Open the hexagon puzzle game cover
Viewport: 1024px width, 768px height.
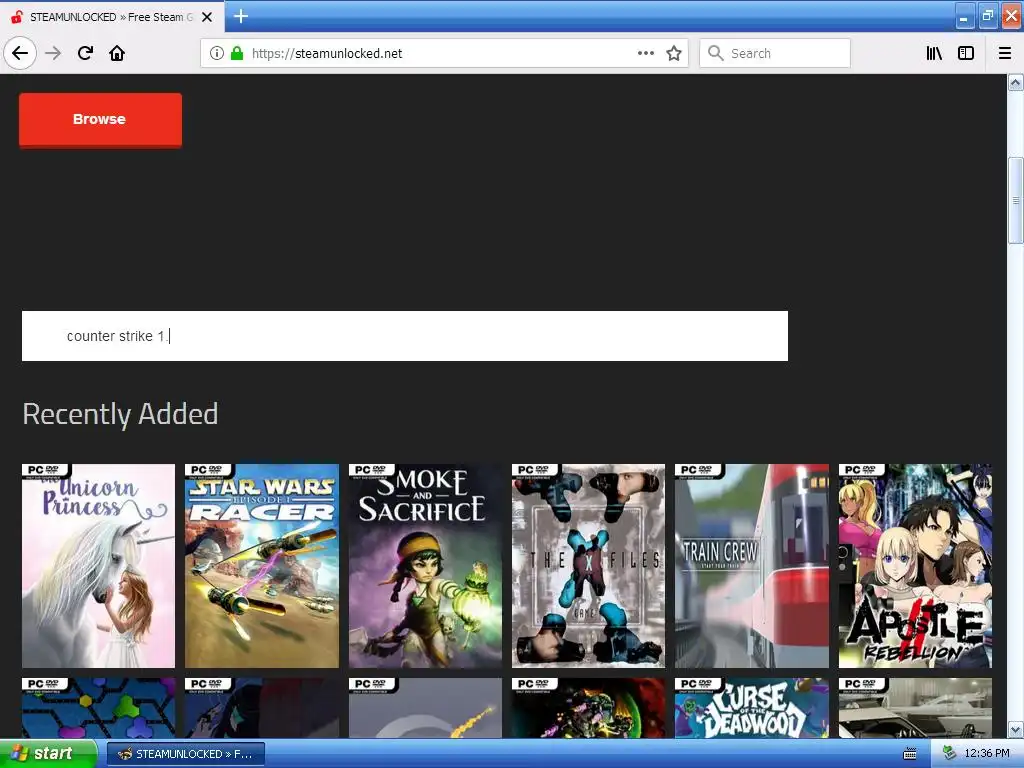pyautogui.click(x=99, y=708)
